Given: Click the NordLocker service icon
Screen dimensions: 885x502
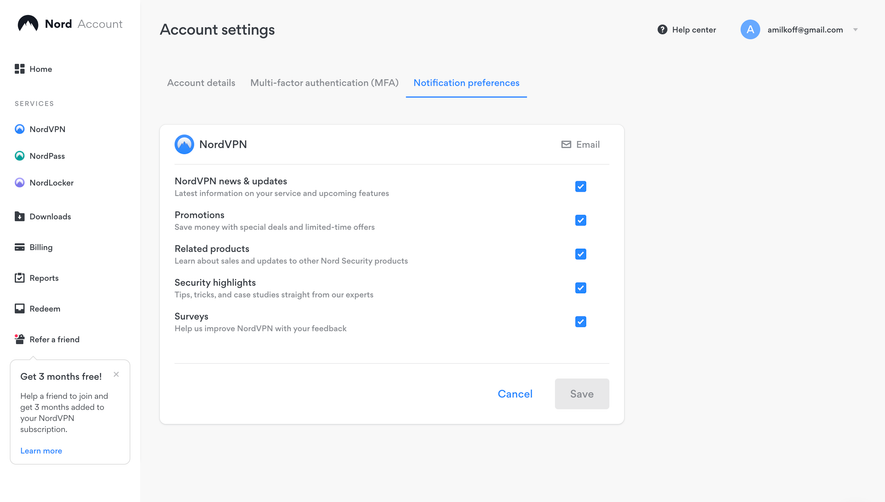Looking at the screenshot, I should point(20,183).
